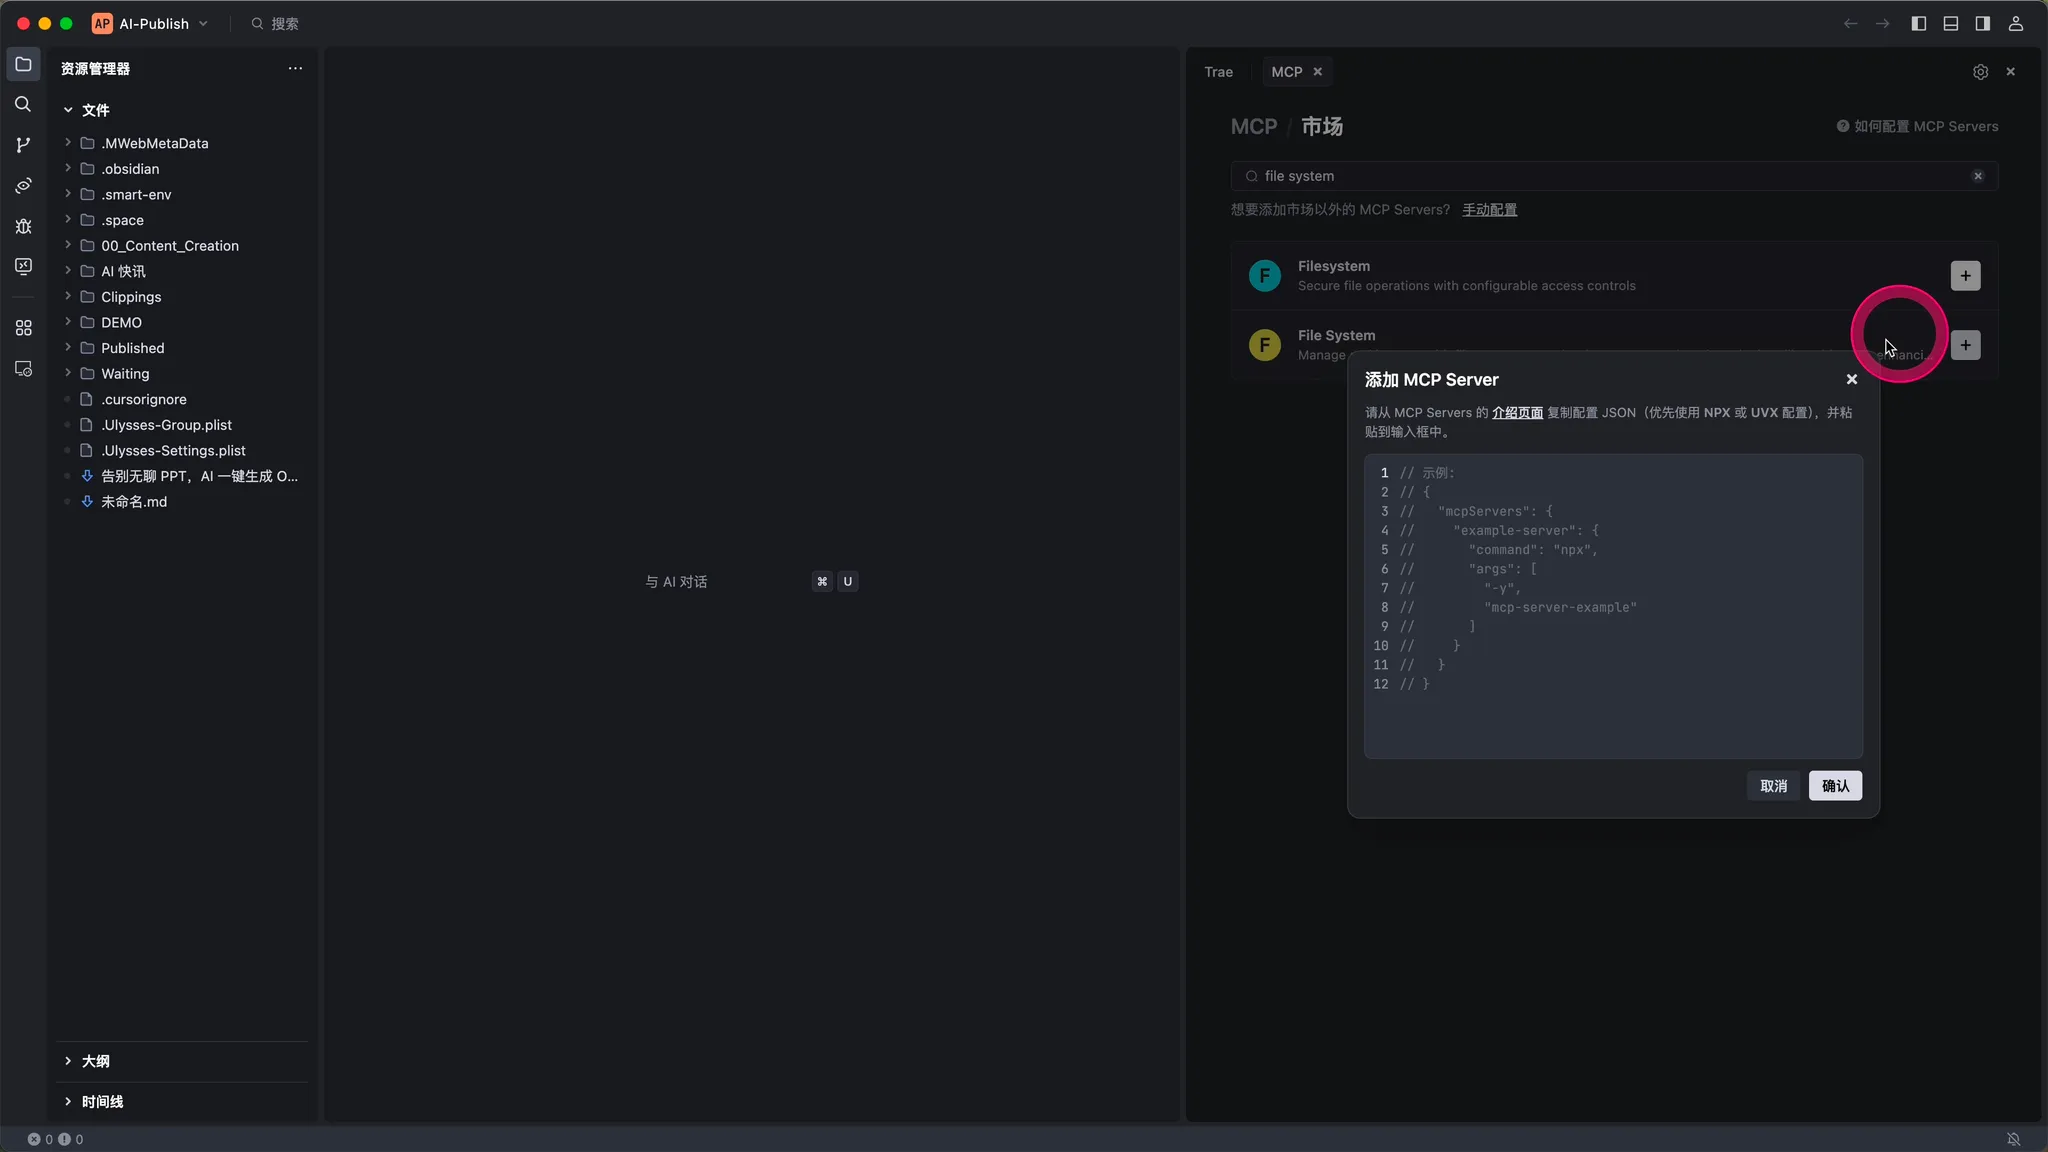
Task: Expand the 大纲 outline section
Action: point(95,1061)
